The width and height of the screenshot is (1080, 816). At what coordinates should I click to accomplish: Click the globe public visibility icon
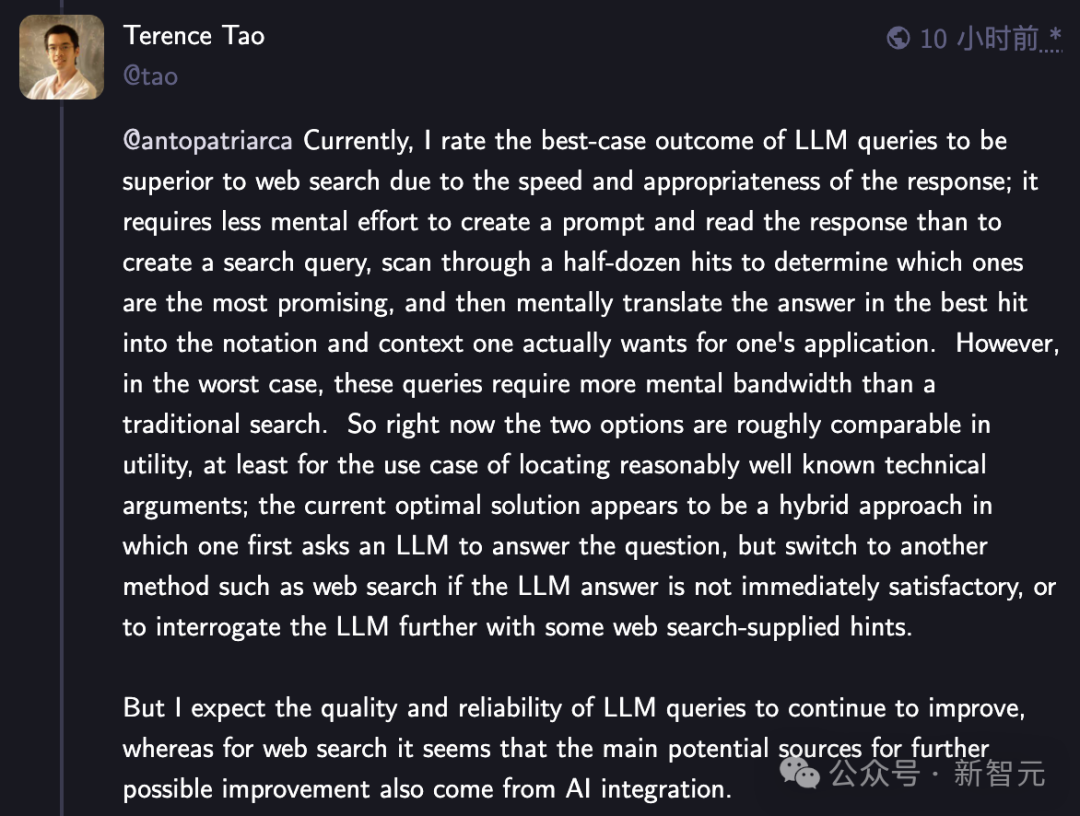click(x=898, y=38)
